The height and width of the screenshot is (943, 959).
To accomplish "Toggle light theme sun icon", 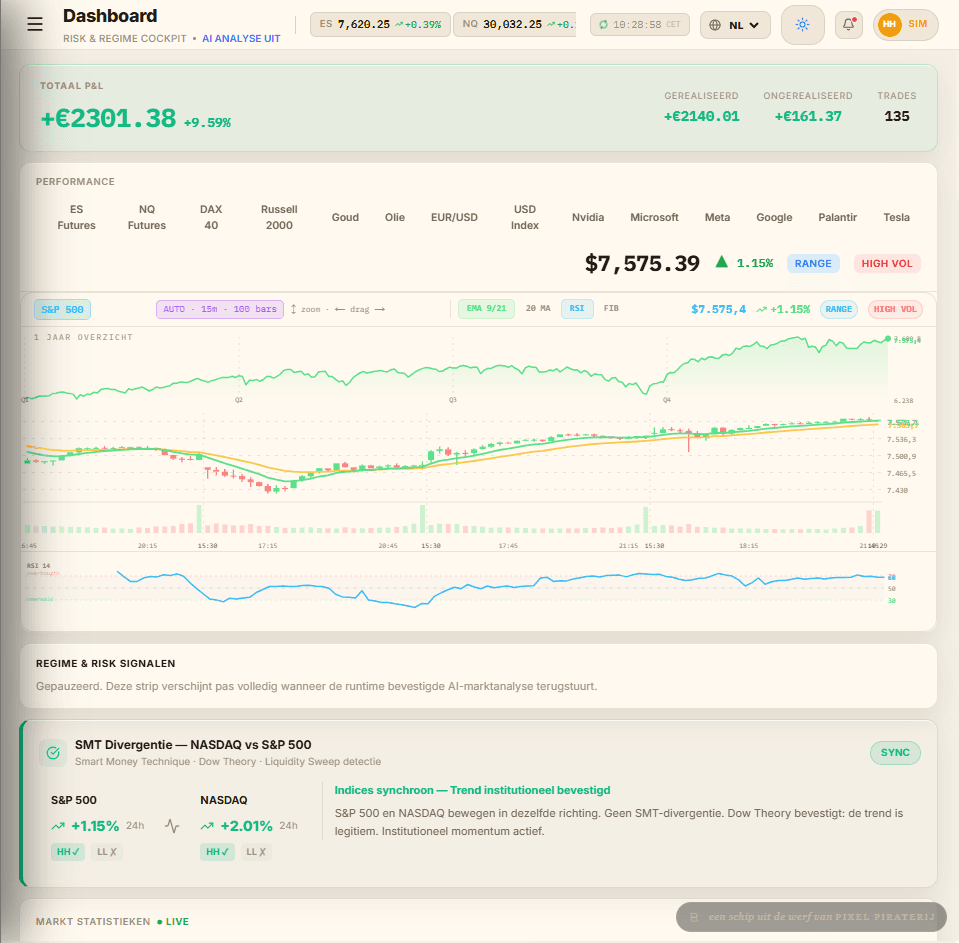I will [802, 24].
